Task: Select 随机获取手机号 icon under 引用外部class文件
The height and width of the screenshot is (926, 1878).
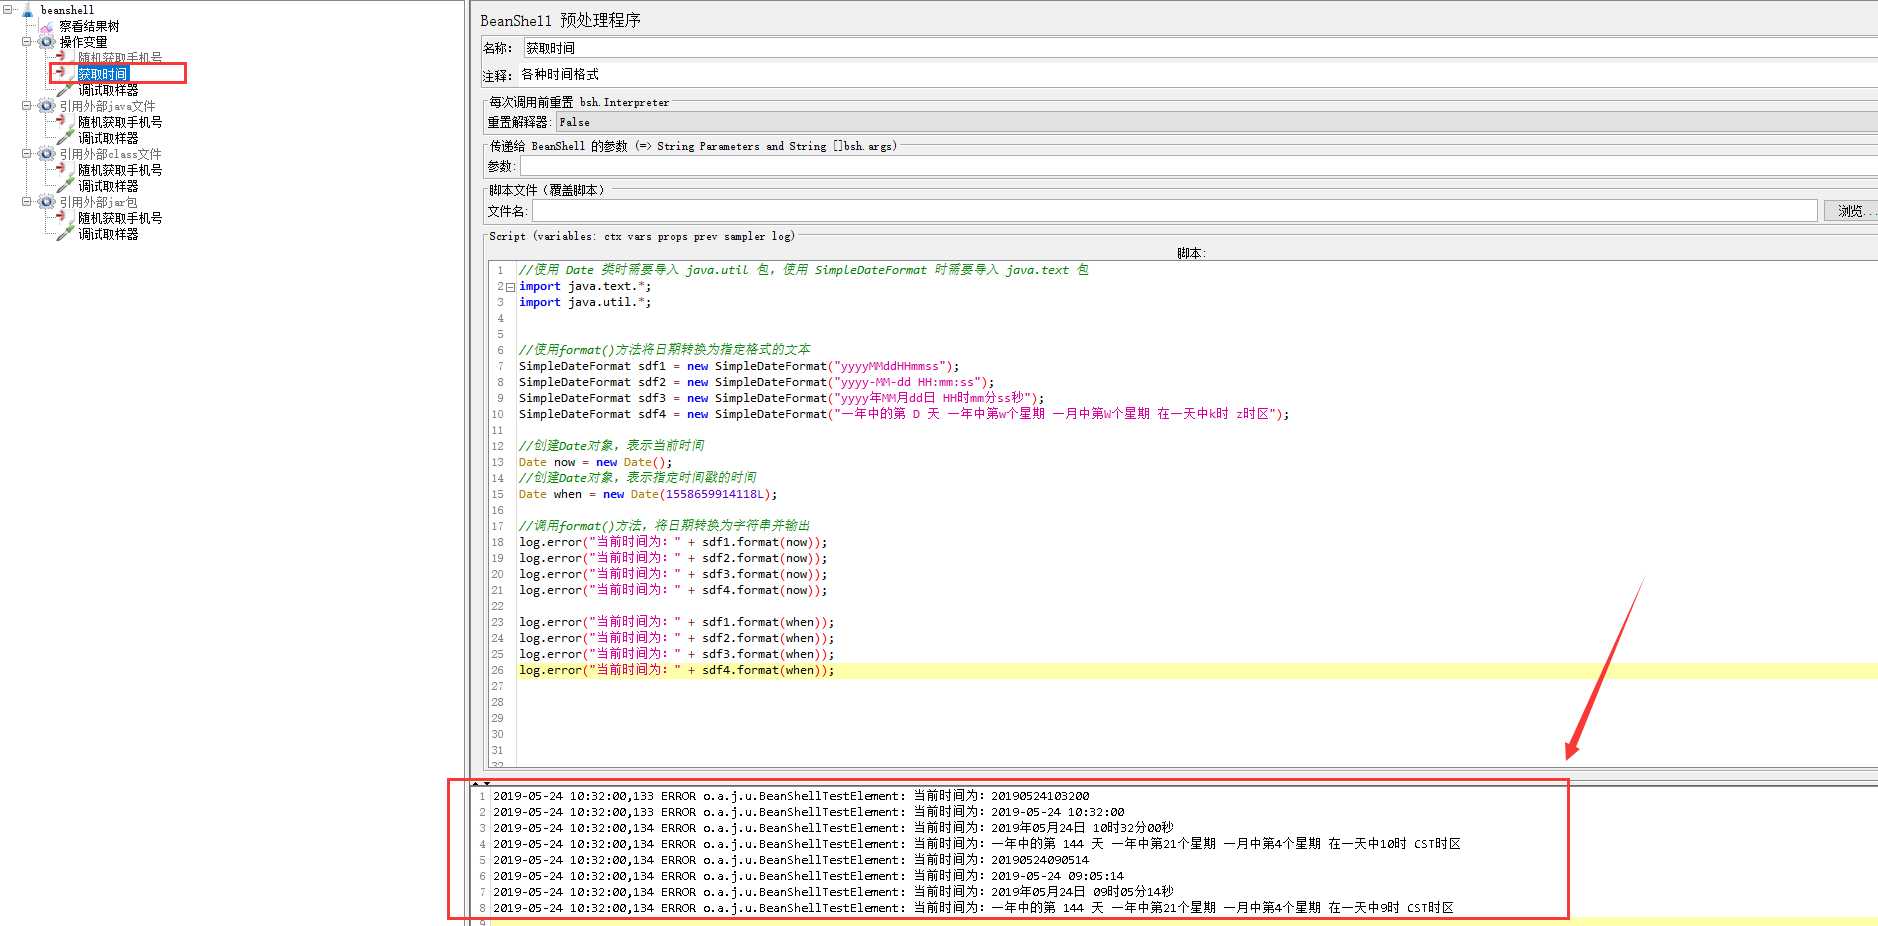Action: click(63, 170)
